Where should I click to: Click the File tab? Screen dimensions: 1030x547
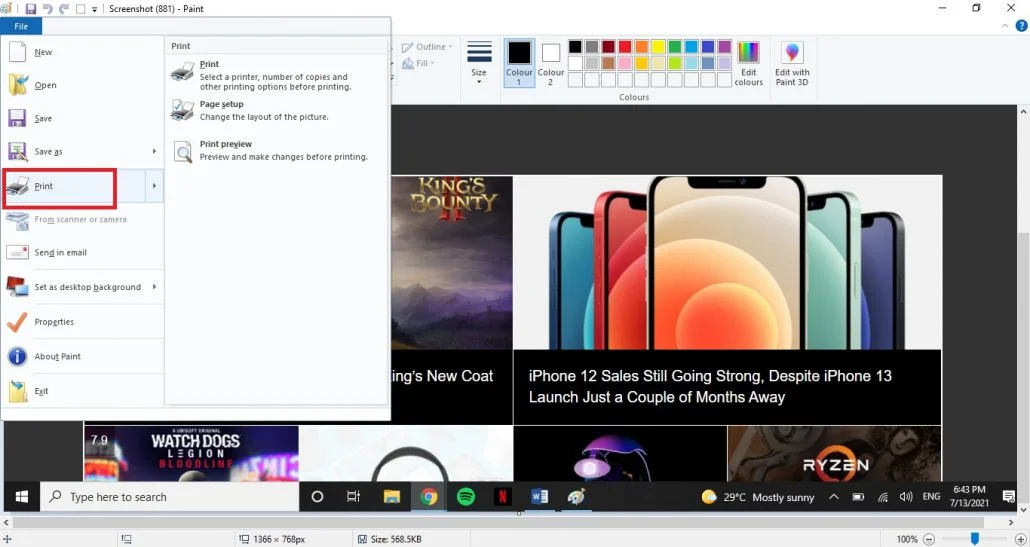tap(21, 26)
